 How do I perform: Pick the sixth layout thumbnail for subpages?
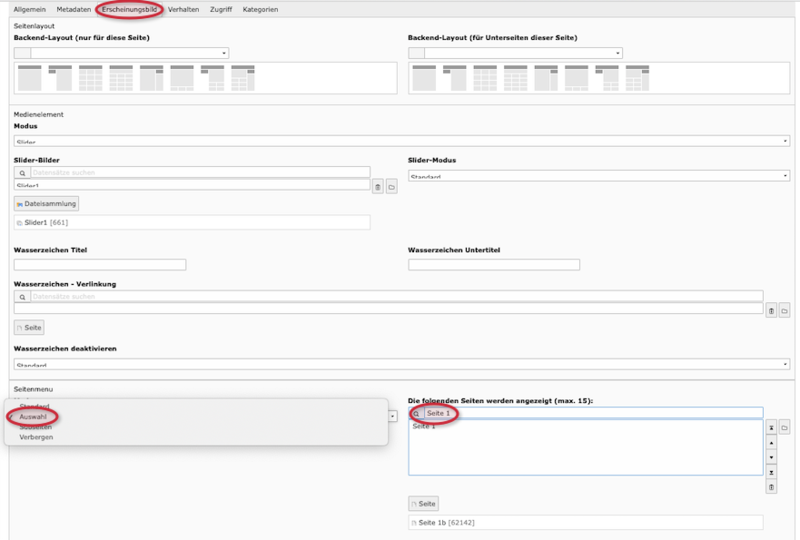[x=577, y=78]
